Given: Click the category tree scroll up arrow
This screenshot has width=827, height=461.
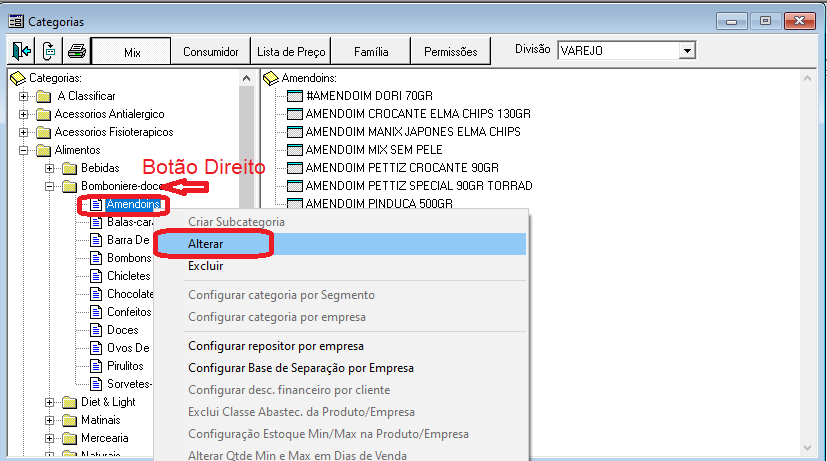Looking at the screenshot, I should [246, 79].
